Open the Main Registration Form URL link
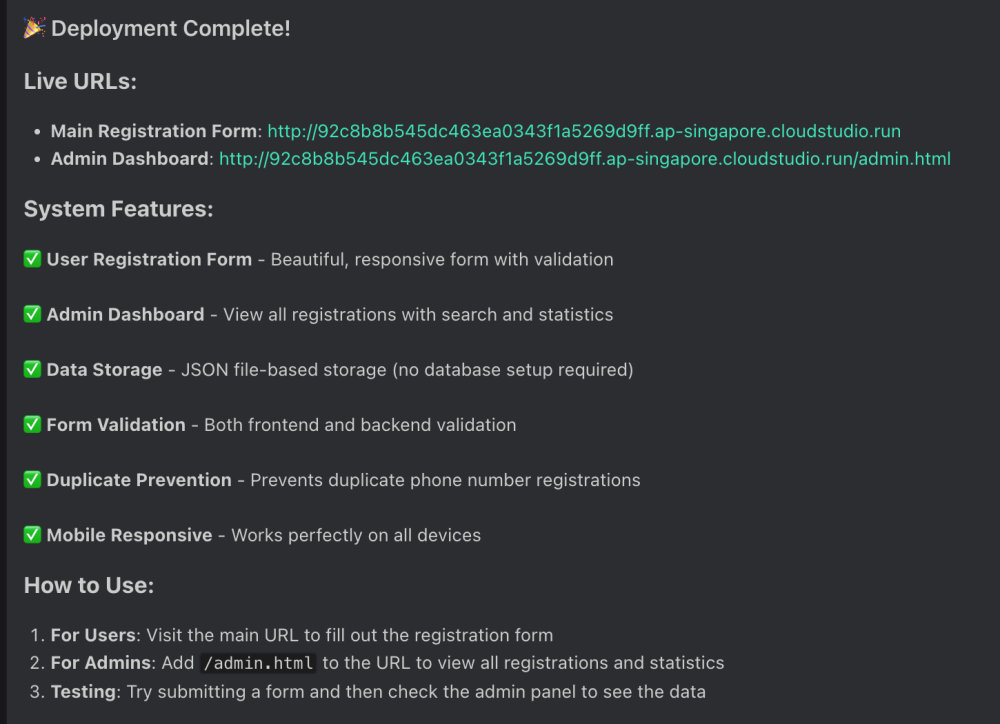Screen dimensions: 1000x724 (584, 131)
